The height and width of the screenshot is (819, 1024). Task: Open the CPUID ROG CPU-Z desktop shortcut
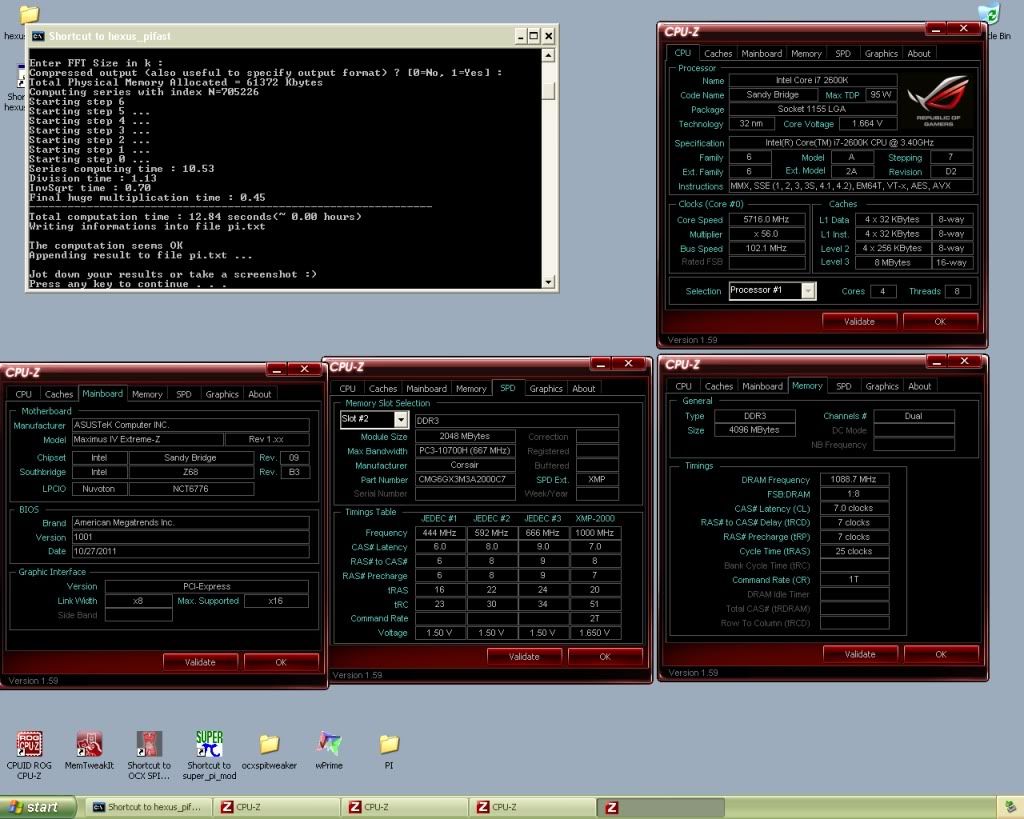point(29,745)
